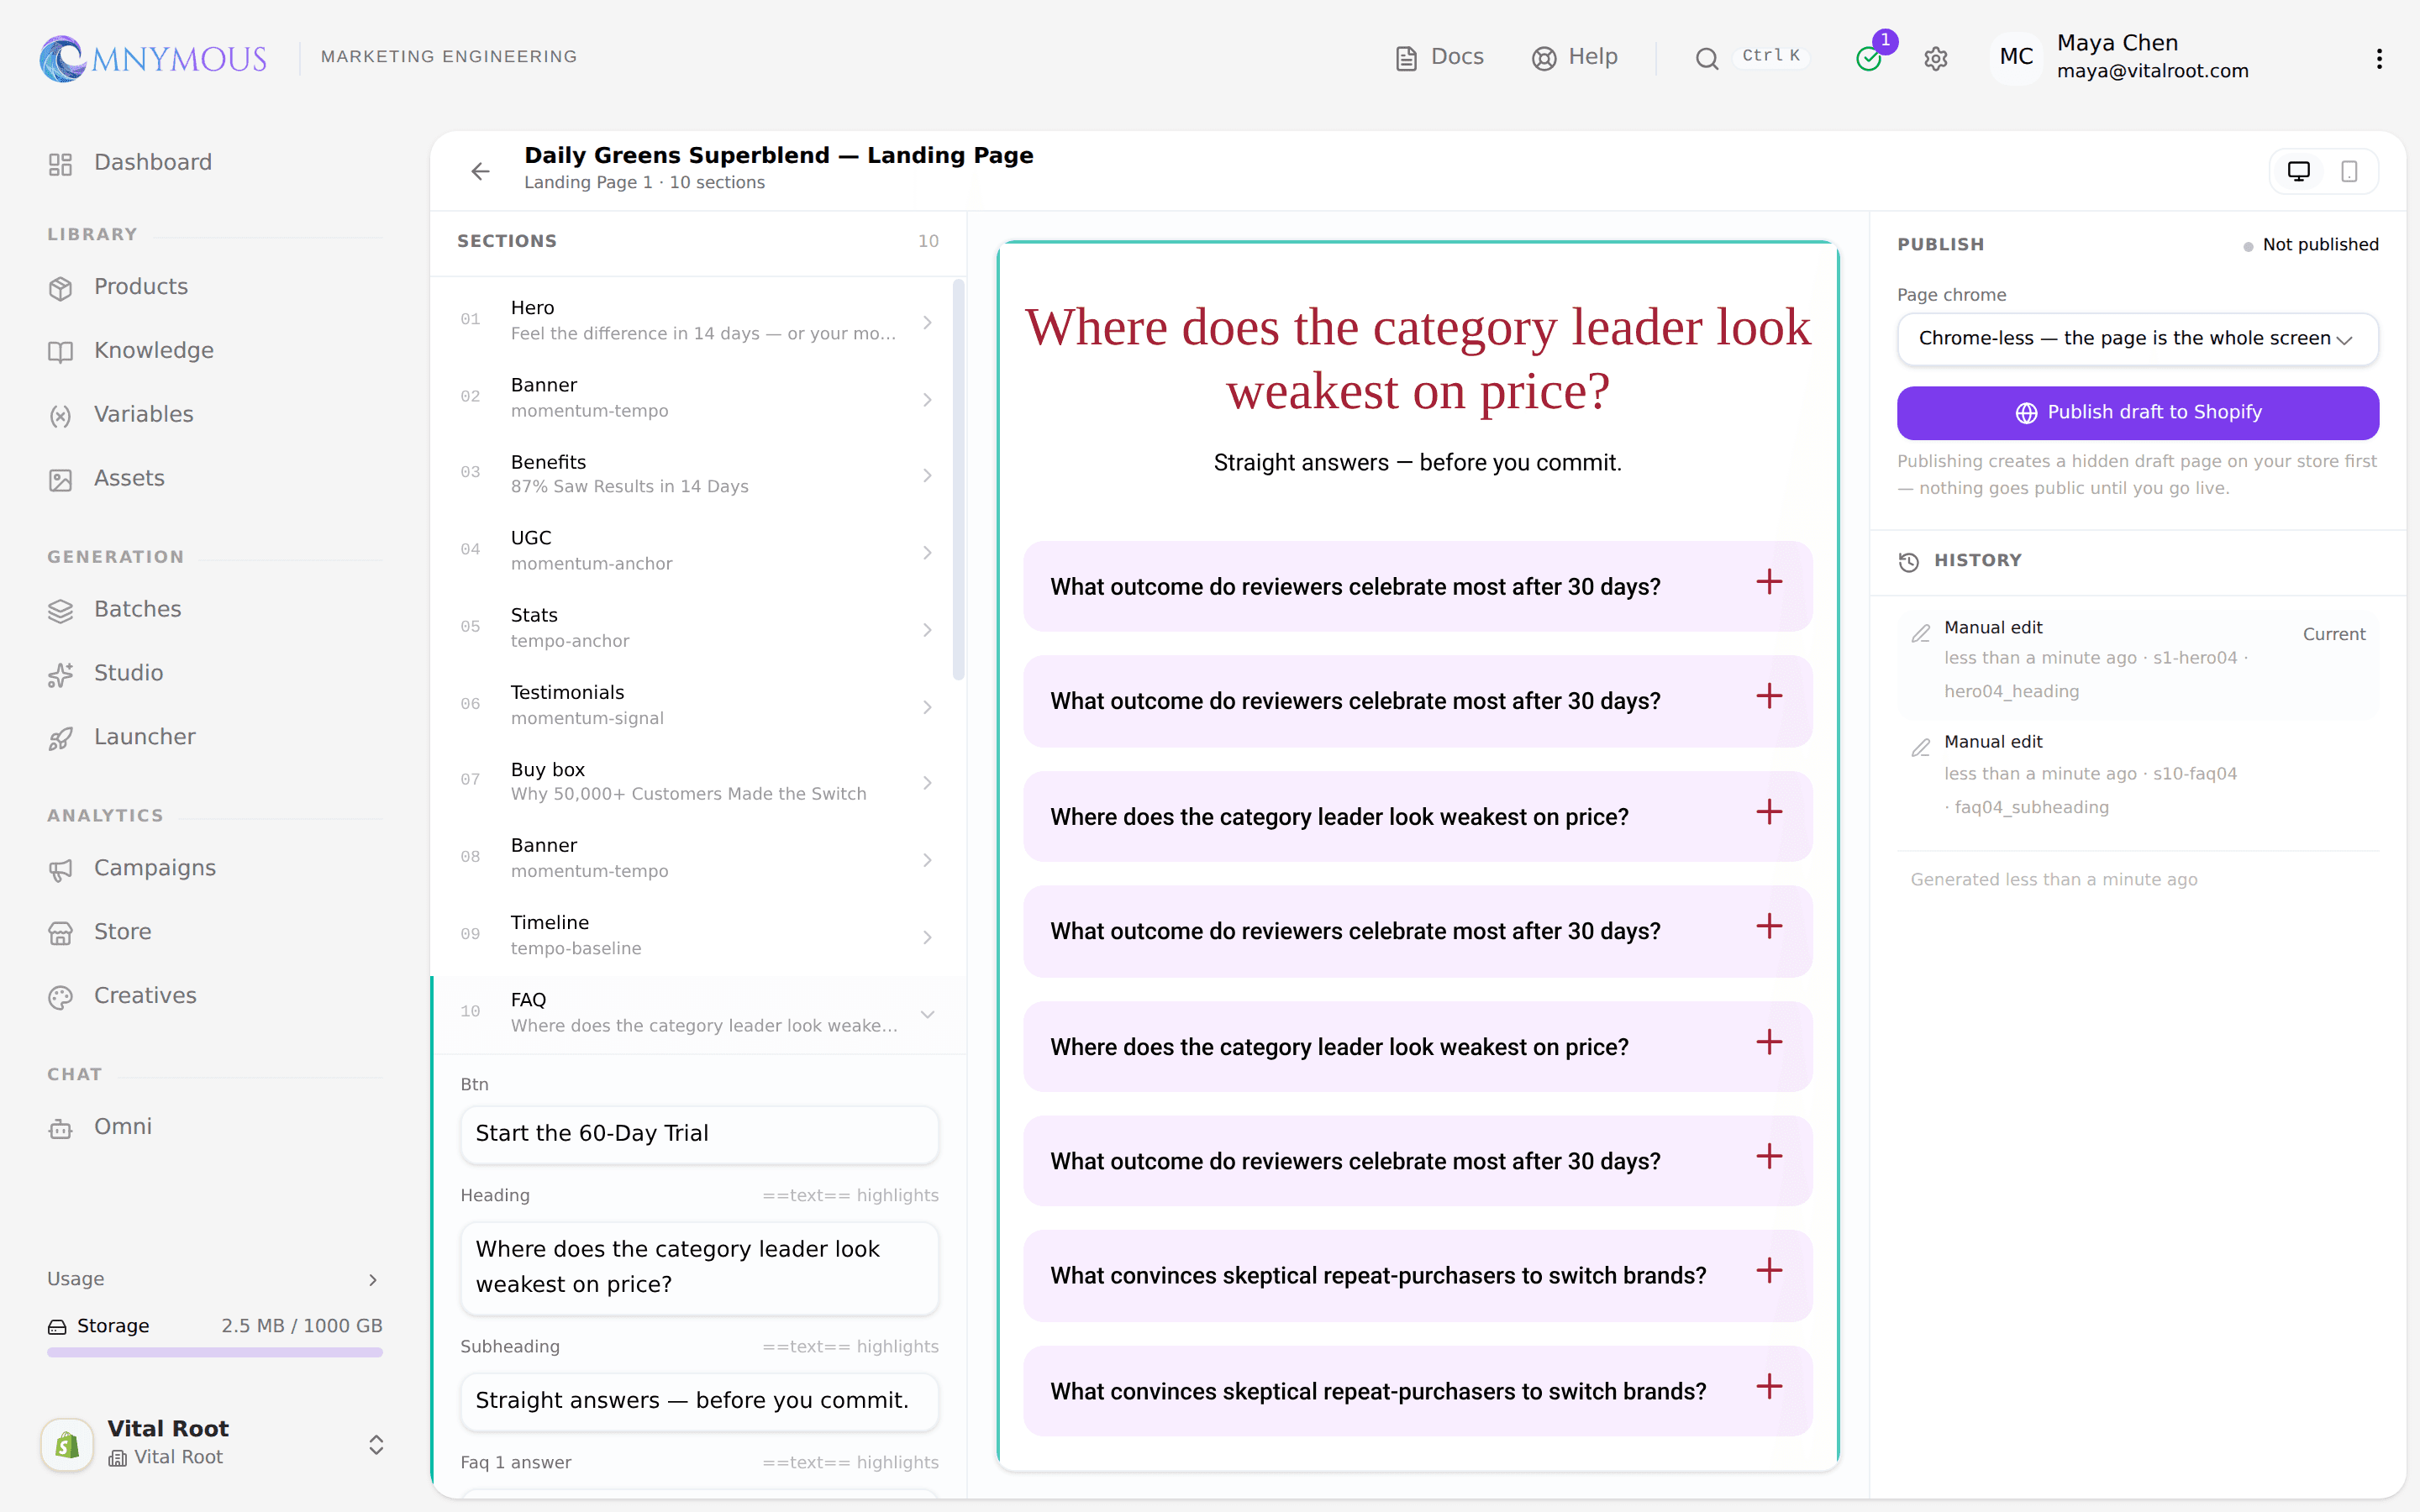This screenshot has width=2420, height=1512.
Task: Click the Launcher rocket icon
Action: 60,739
